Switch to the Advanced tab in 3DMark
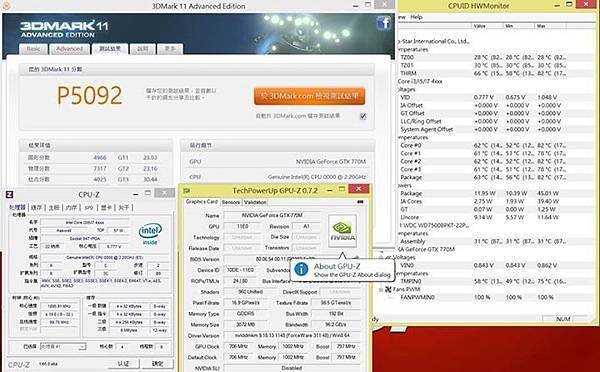Screen dimensions: 600x372 [x=69, y=49]
